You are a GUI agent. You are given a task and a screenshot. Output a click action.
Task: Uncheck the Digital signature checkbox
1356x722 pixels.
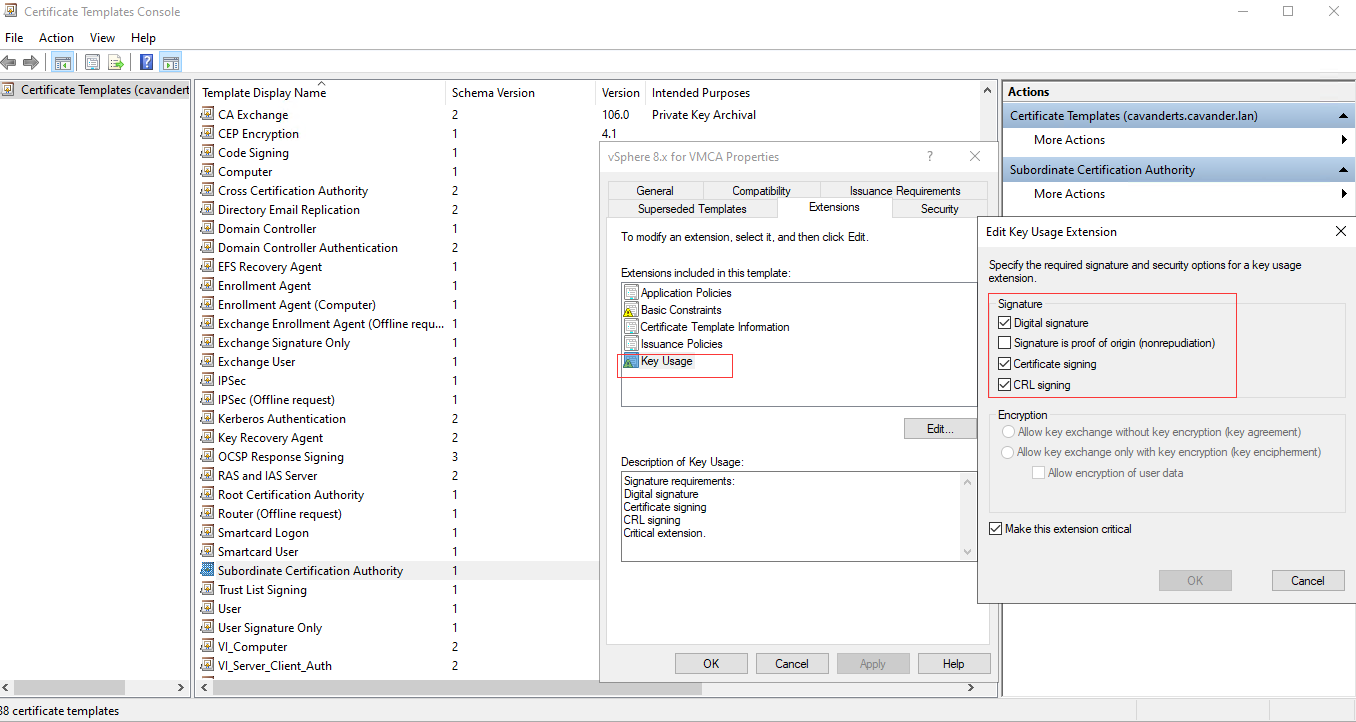click(1005, 323)
